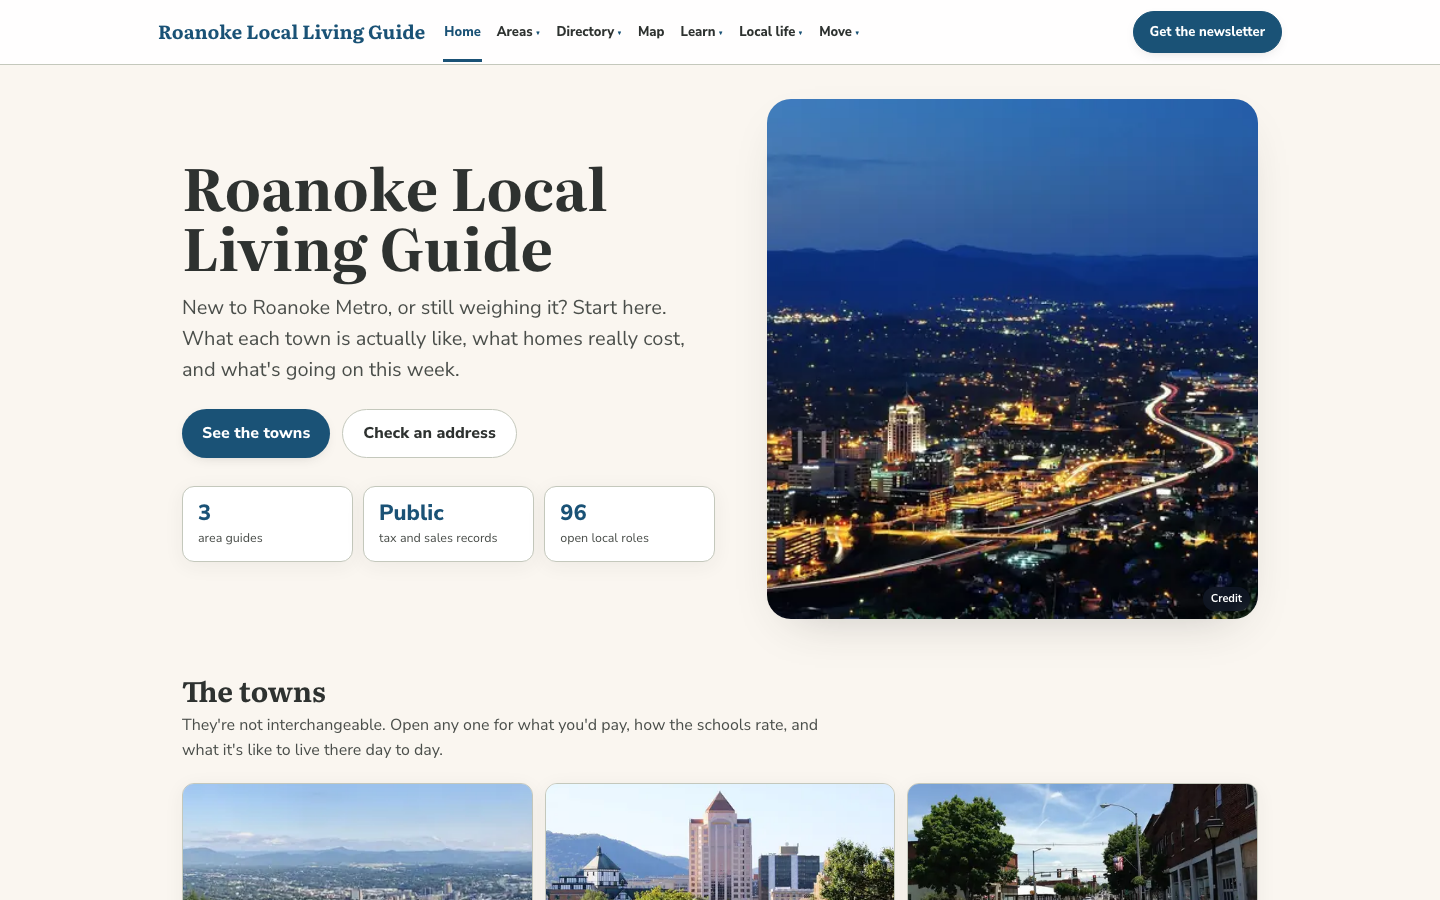Viewport: 1440px width, 900px height.
Task: Open the 3 area guides stat card
Action: click(x=267, y=524)
